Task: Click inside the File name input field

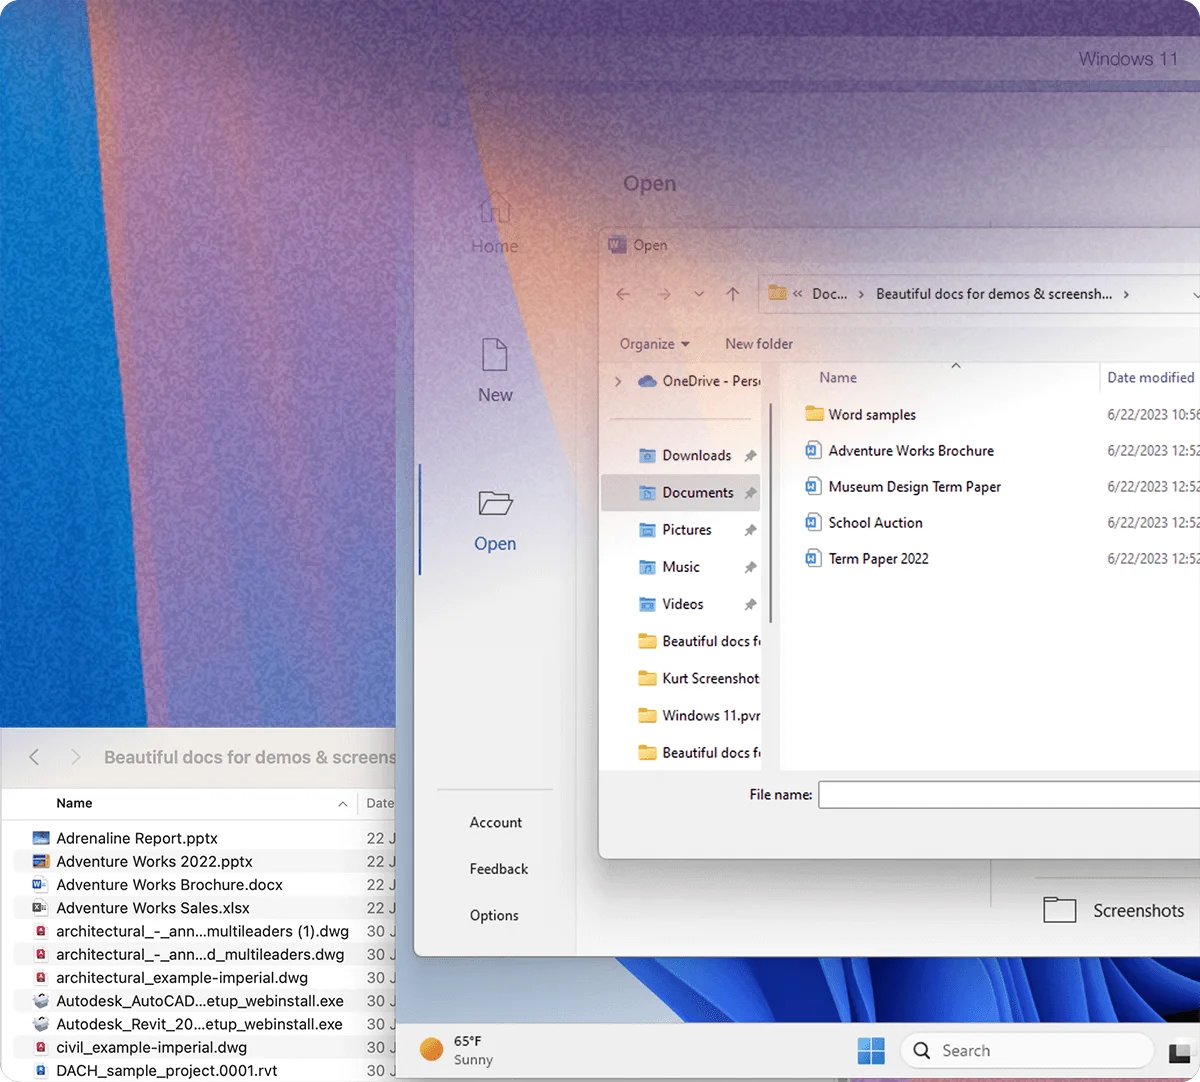Action: [x=1000, y=794]
